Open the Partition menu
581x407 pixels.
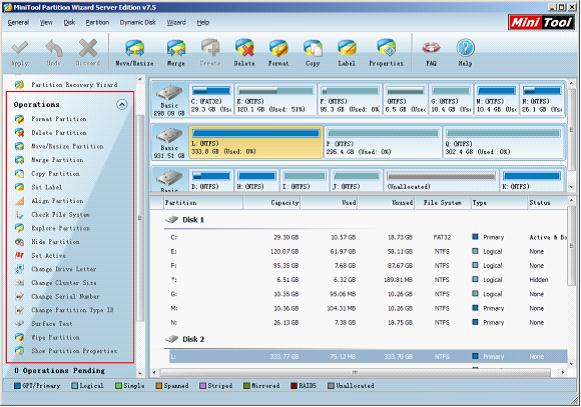click(x=97, y=23)
